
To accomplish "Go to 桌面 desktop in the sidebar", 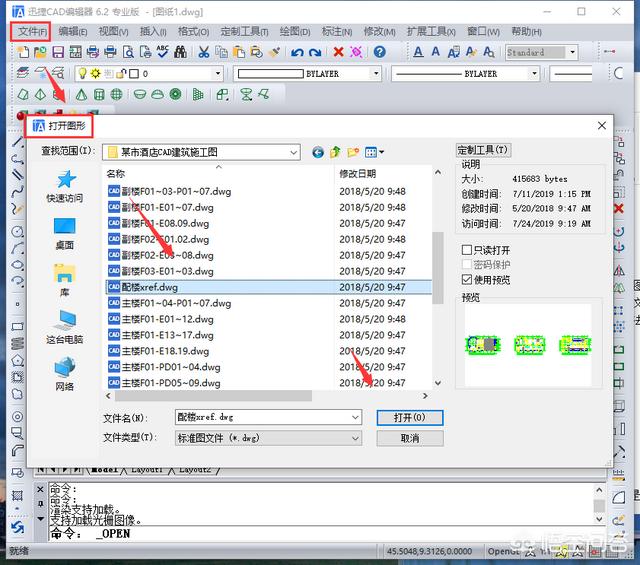I will point(65,232).
